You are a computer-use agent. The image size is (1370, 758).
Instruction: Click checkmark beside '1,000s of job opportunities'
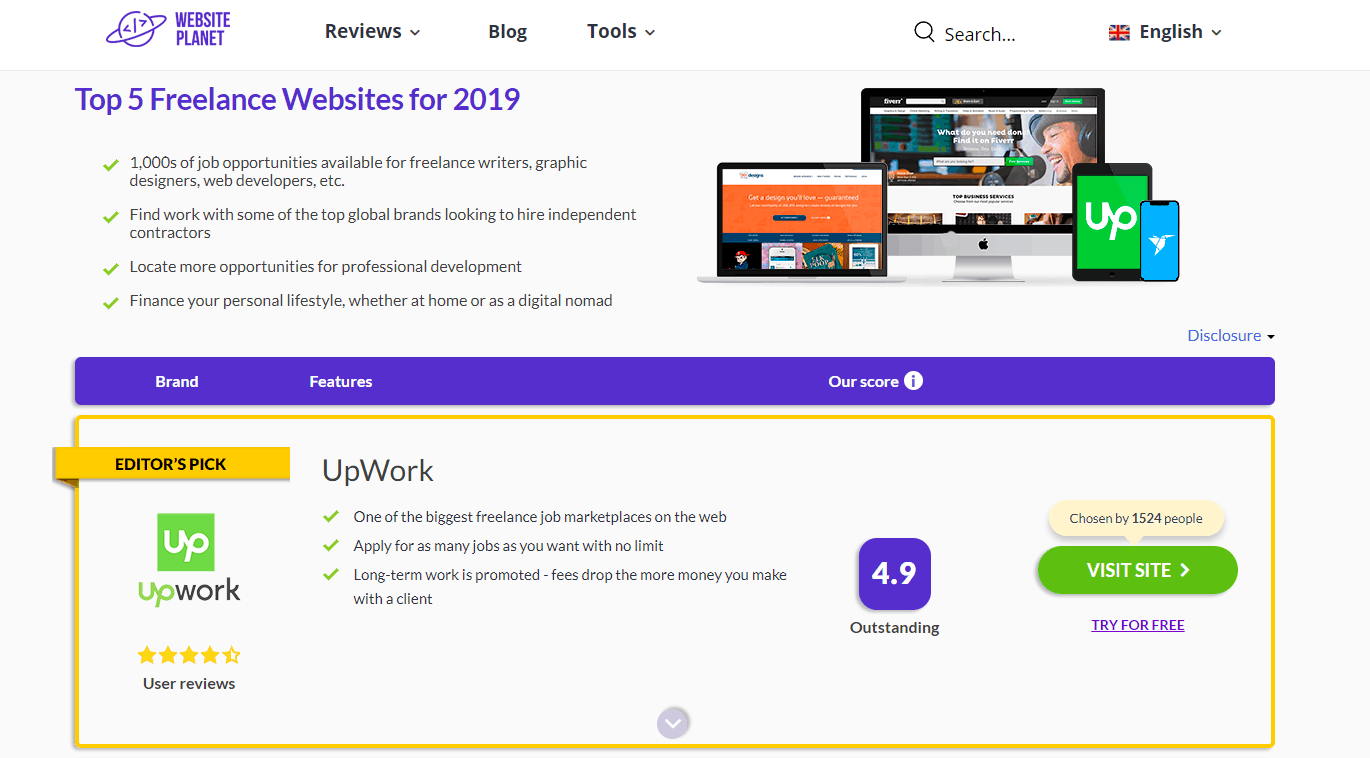(111, 165)
